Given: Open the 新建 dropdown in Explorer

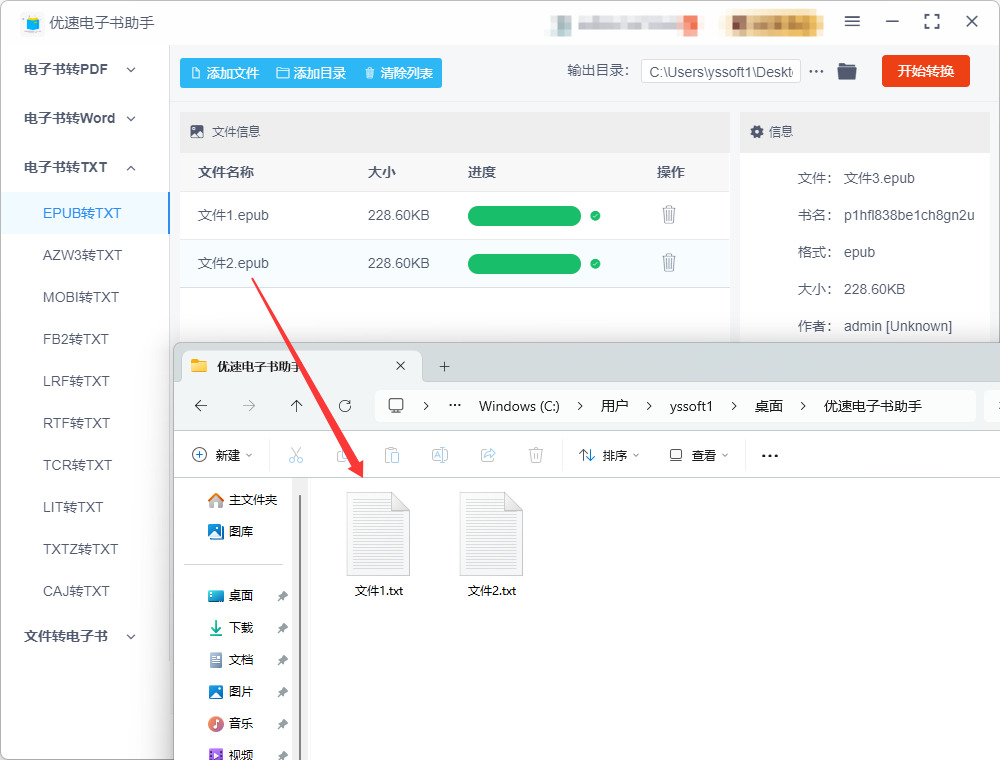Looking at the screenshot, I should (222, 455).
